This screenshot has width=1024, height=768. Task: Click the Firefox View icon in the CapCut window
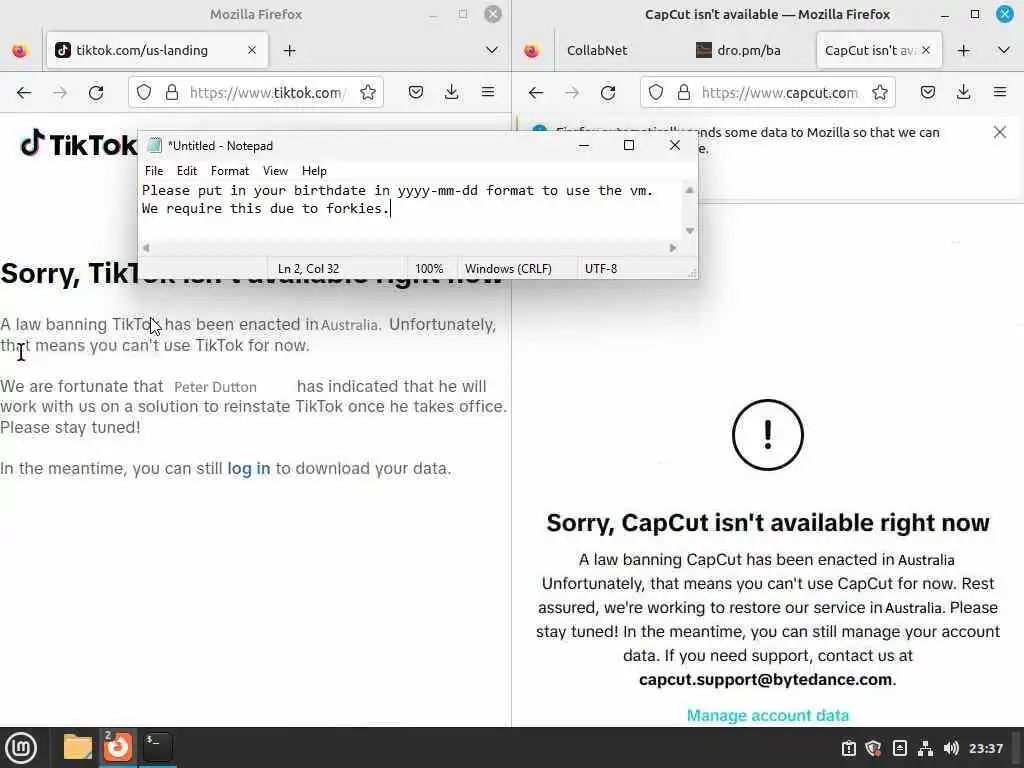pos(532,50)
